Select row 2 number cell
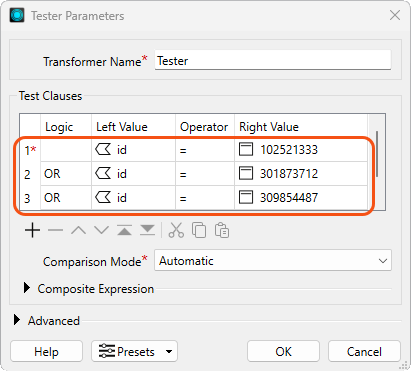411x371 pixels. 30,174
